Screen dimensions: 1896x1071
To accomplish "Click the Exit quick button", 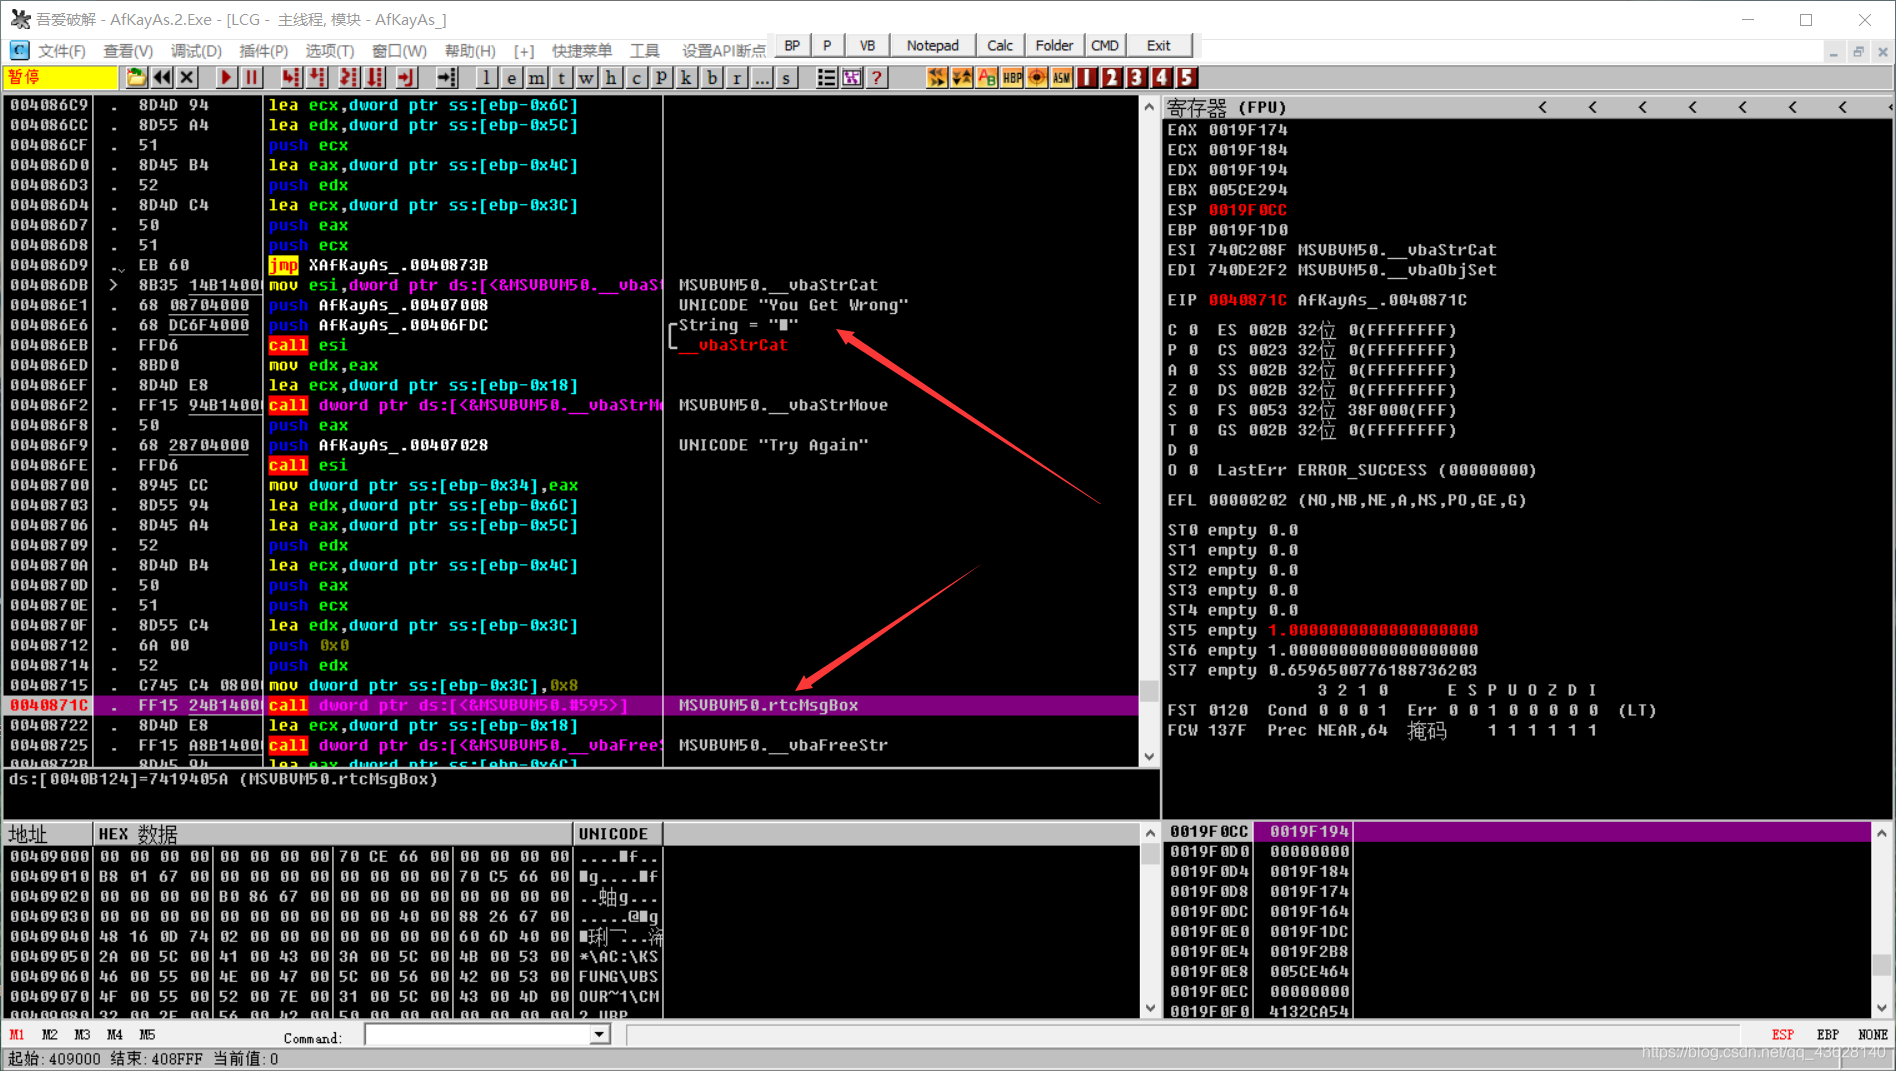I will 1158,46.
